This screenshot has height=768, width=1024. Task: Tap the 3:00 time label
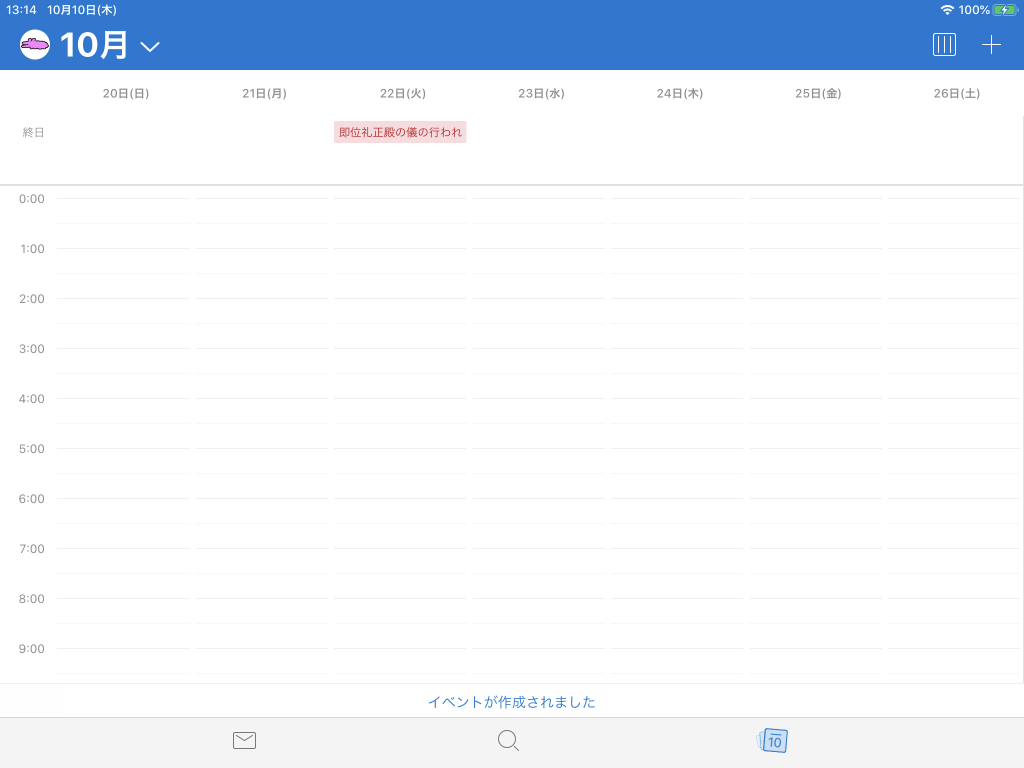pos(32,349)
